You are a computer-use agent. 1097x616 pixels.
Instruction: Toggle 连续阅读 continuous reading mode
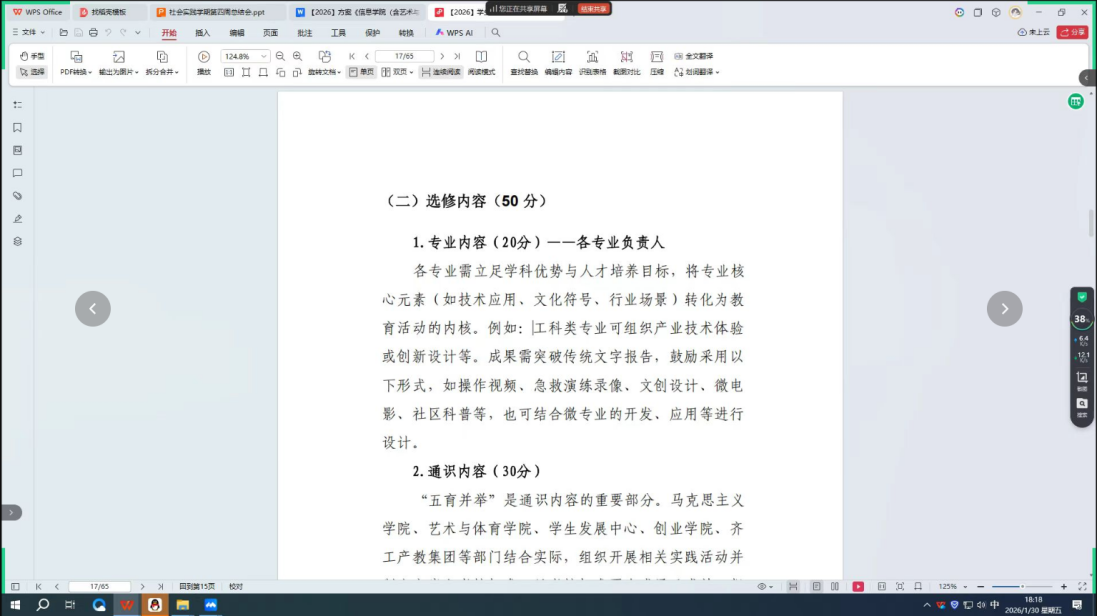click(441, 72)
